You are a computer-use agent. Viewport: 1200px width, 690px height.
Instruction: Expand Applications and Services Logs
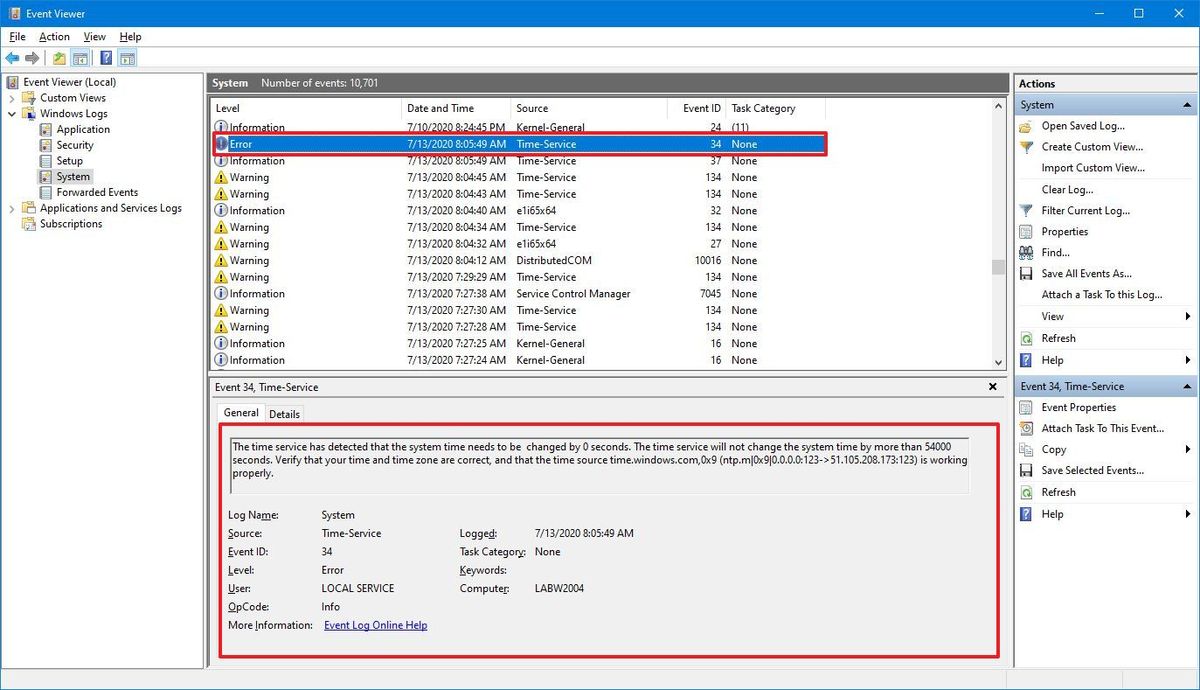[x=11, y=208]
